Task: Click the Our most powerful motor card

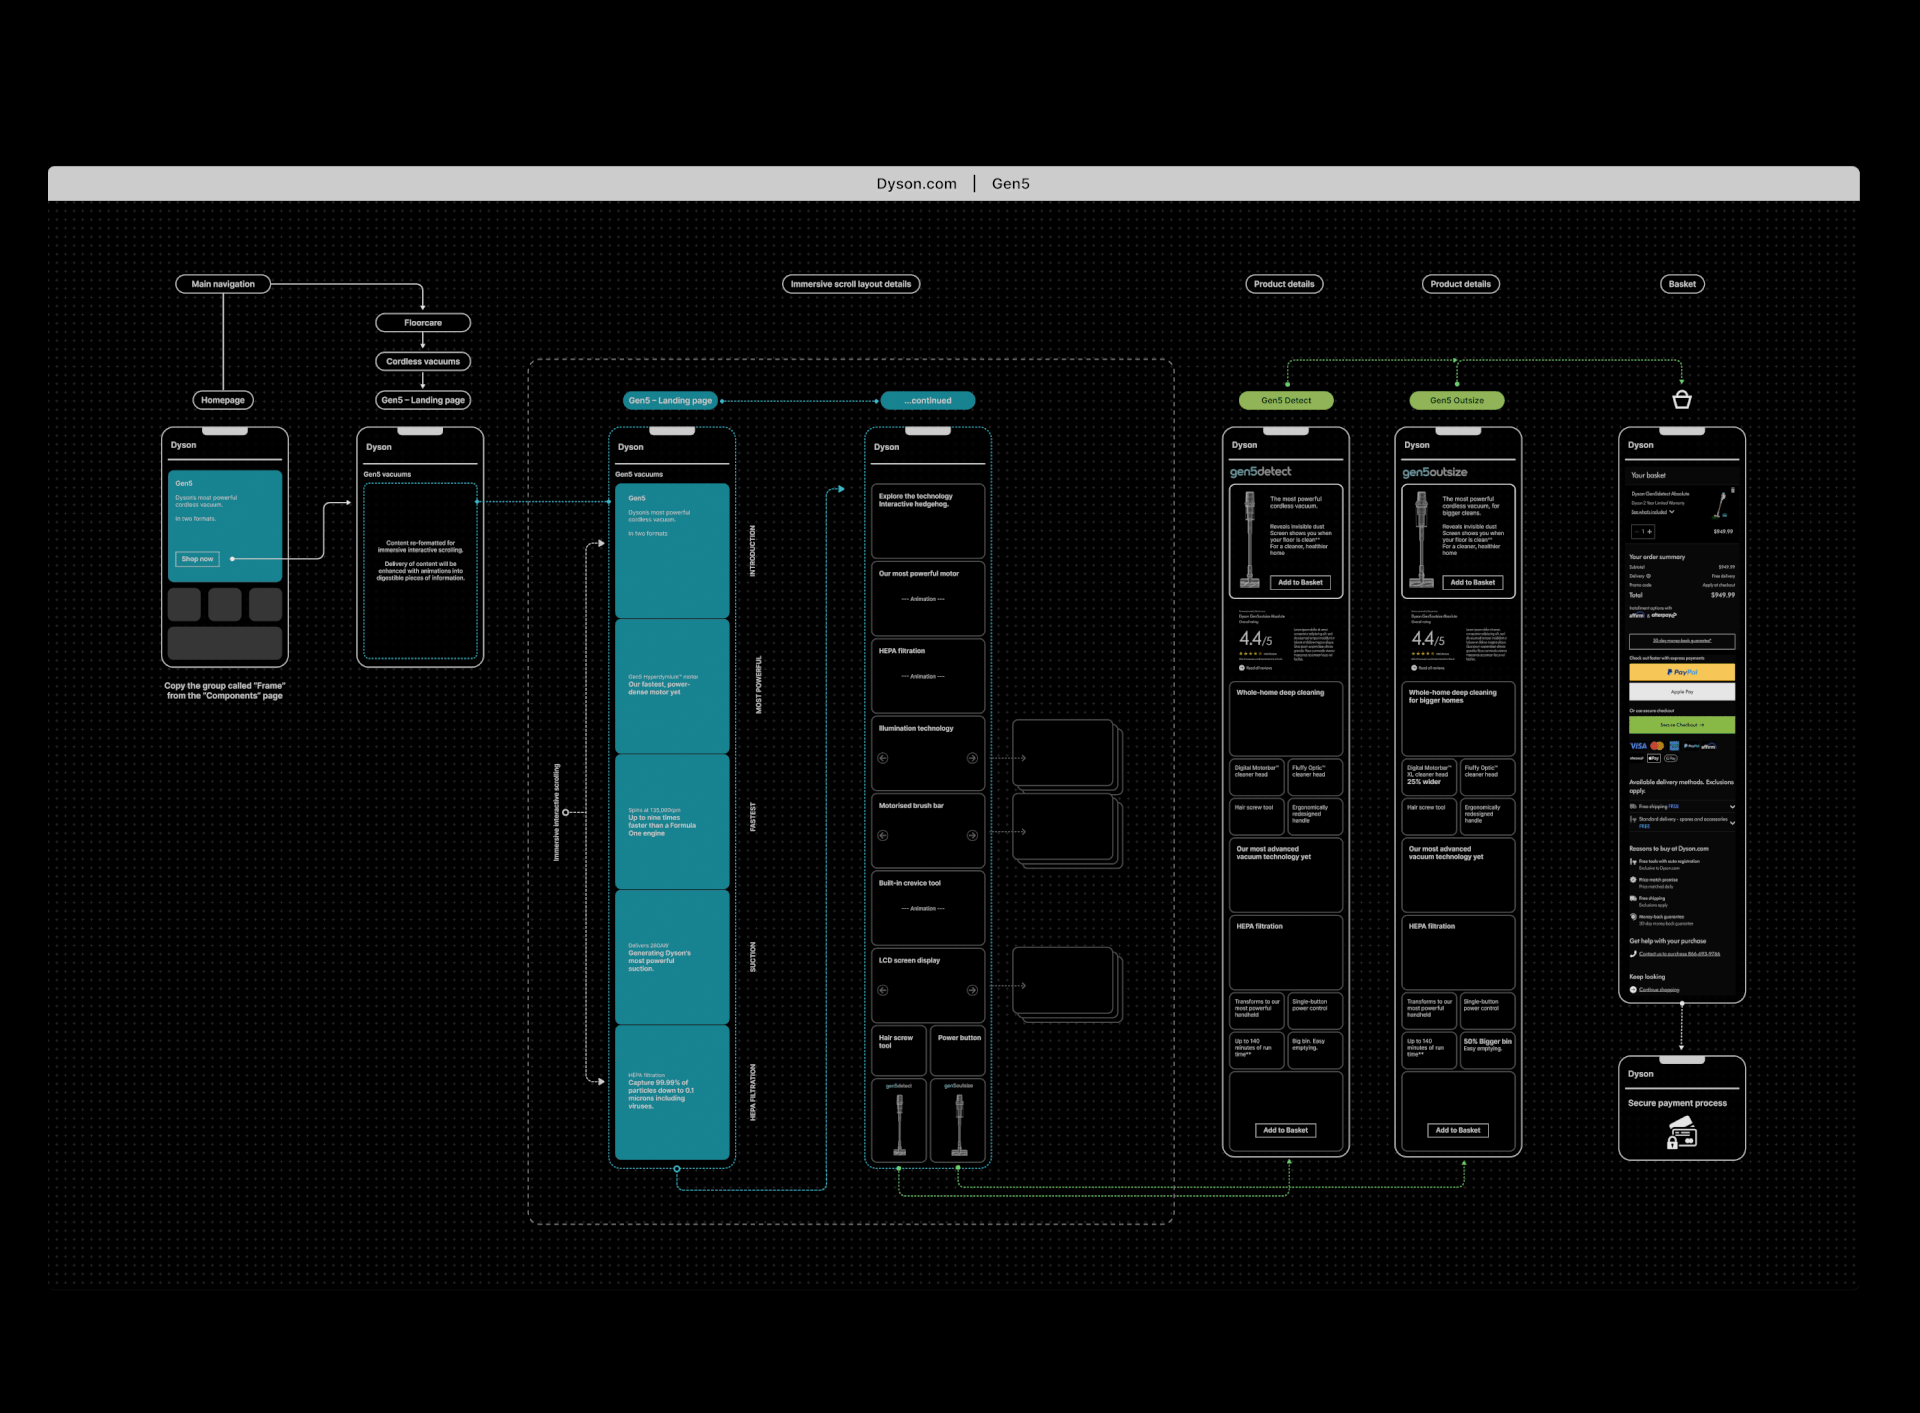Action: [928, 598]
